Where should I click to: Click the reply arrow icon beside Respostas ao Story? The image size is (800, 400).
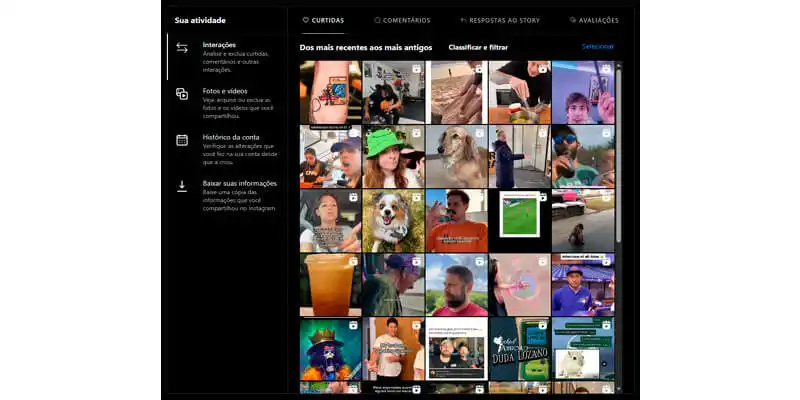coord(464,20)
